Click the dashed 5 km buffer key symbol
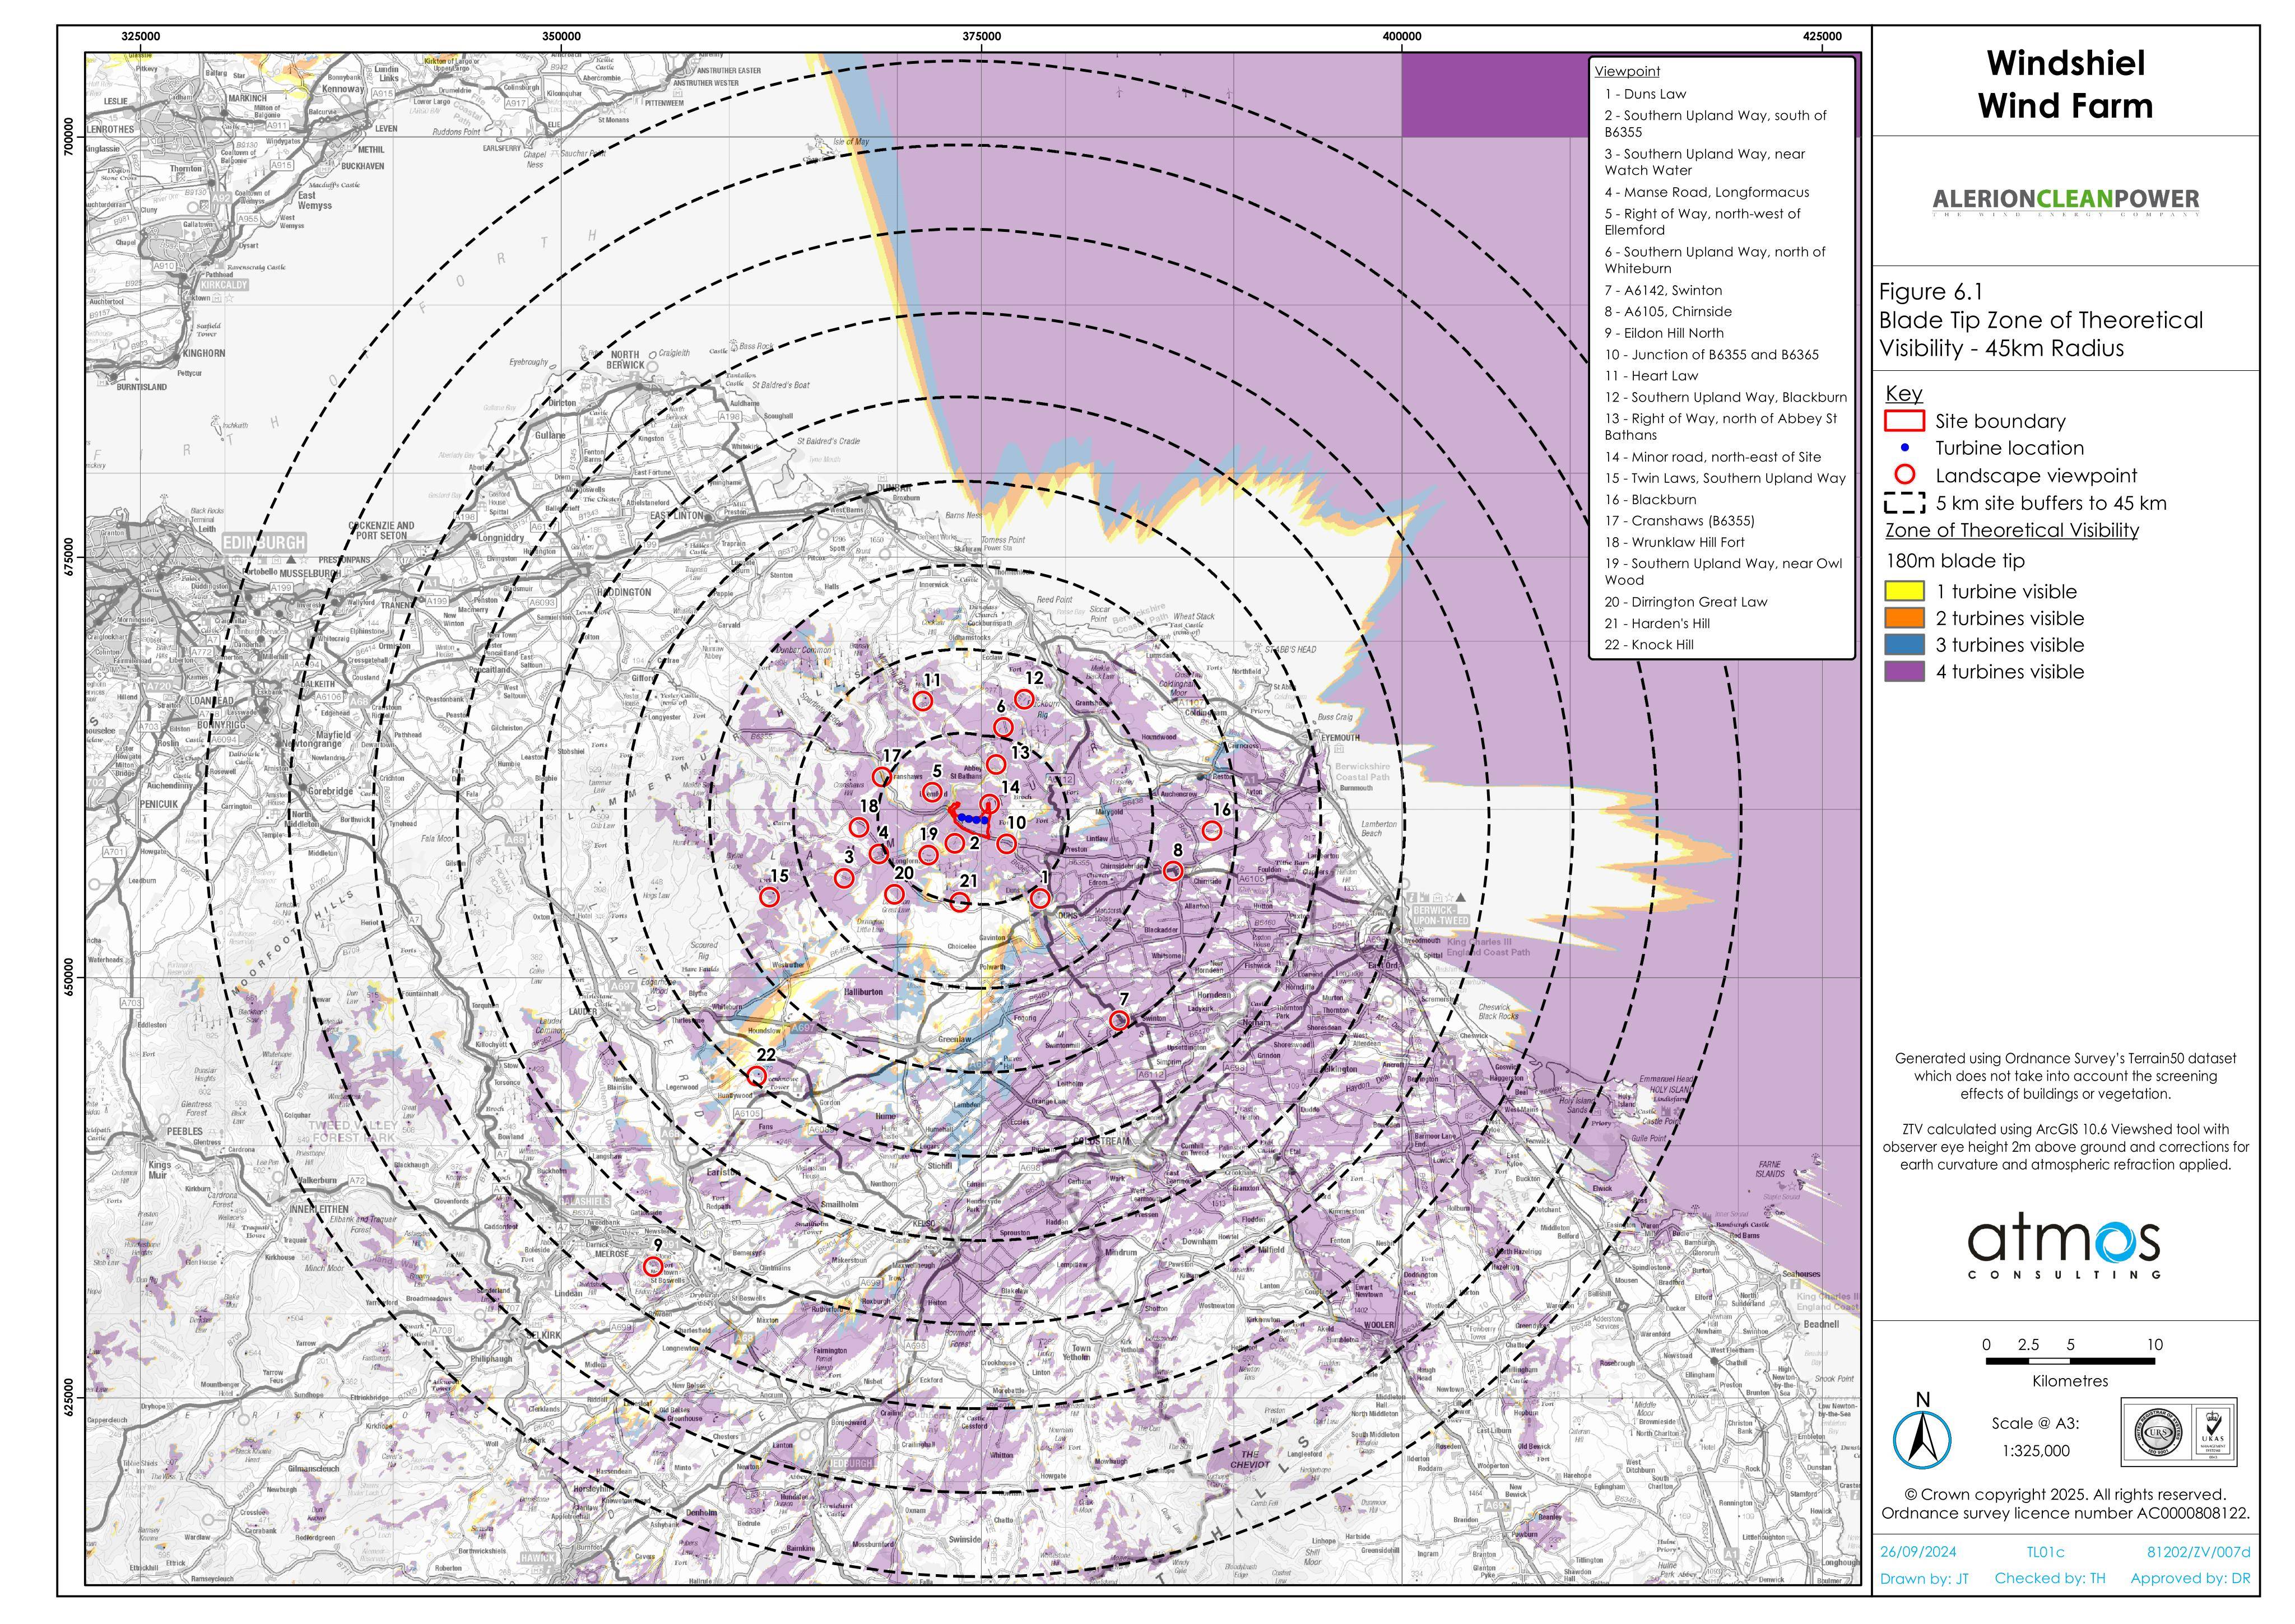 (x=1904, y=503)
